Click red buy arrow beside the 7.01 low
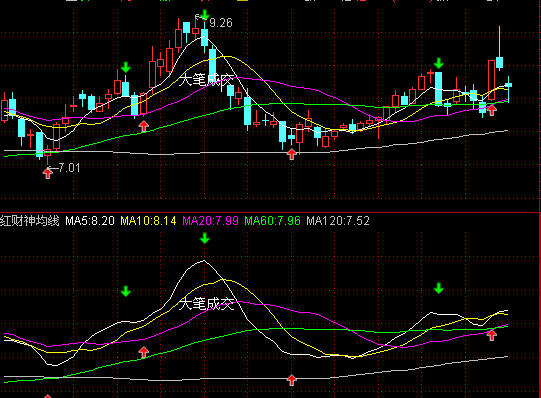The width and height of the screenshot is (541, 398). click(x=48, y=172)
